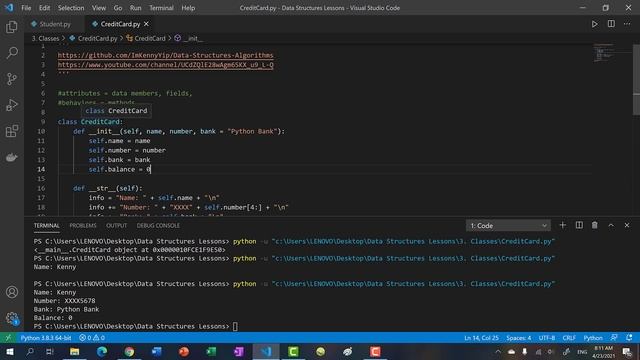Image resolution: width=640 pixels, height=360 pixels.
Task: Open the Source Control view
Action: [12, 79]
